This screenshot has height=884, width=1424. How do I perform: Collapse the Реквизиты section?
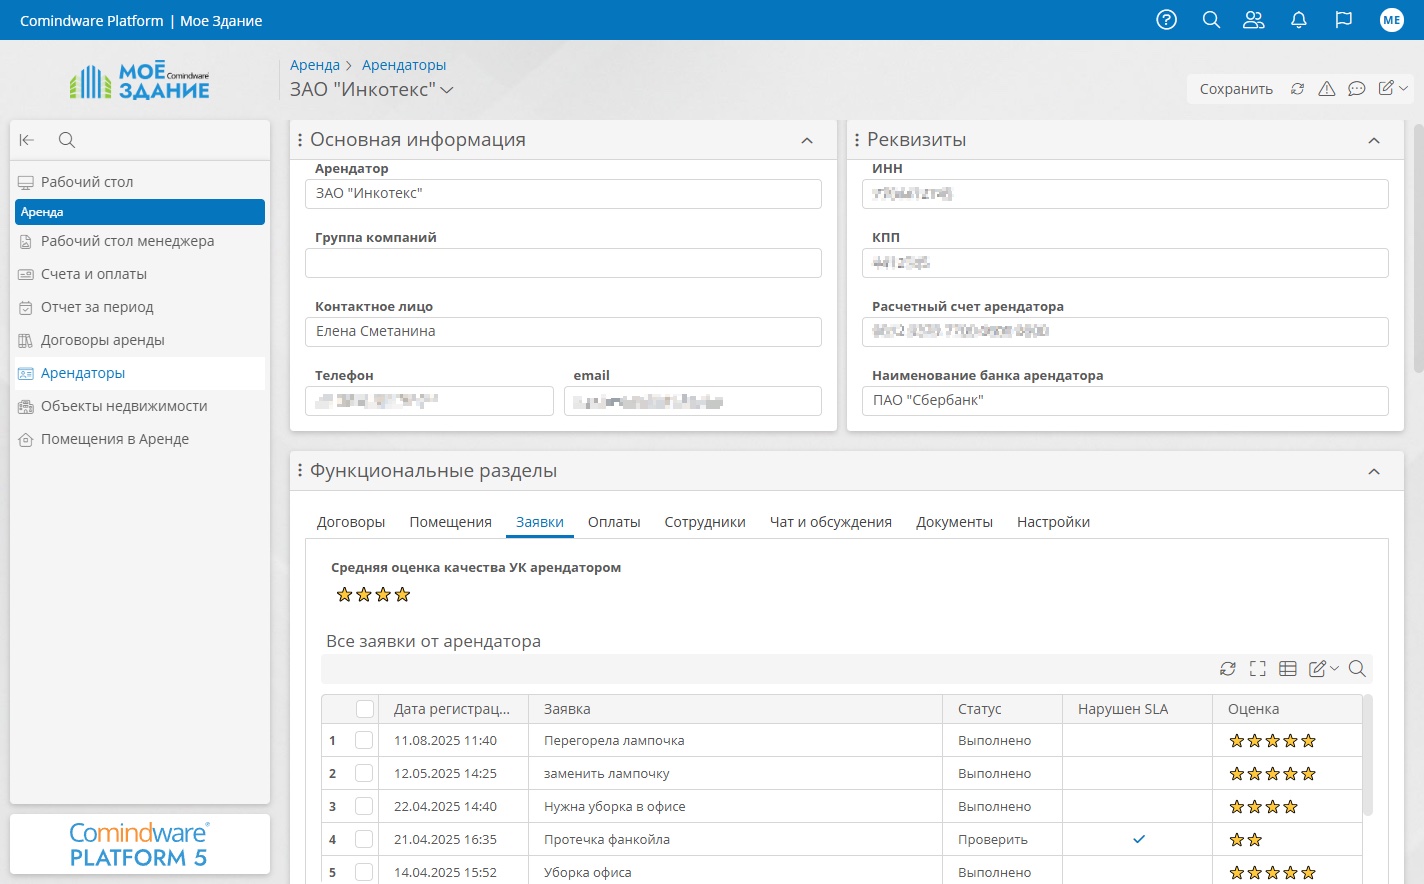click(1374, 141)
